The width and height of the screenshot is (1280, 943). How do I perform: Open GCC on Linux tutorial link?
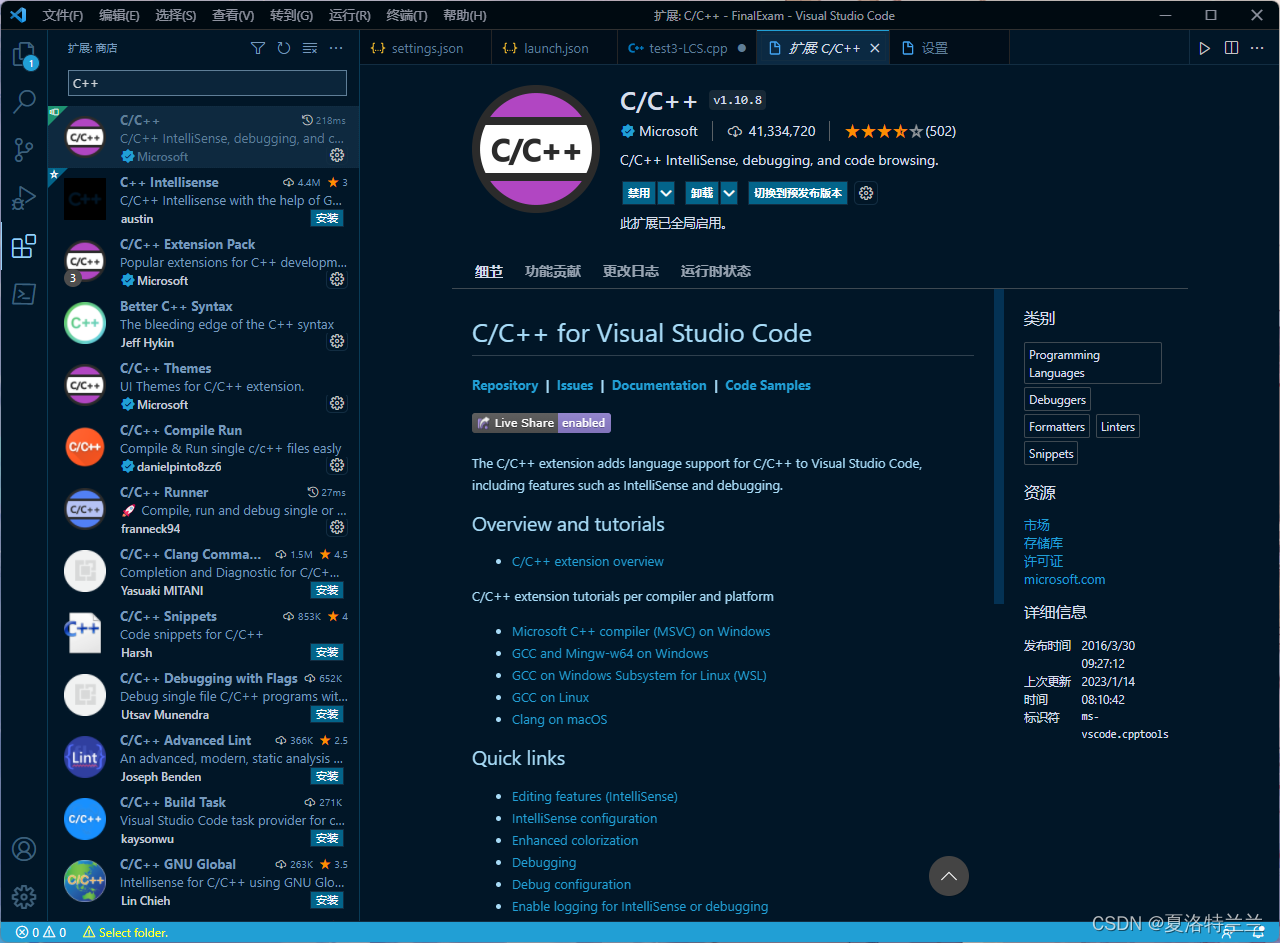[x=550, y=697]
